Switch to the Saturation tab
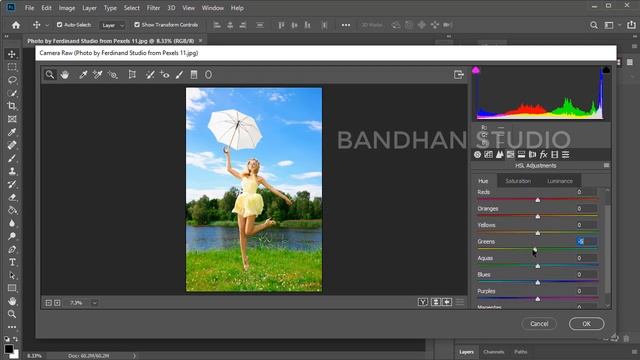Image resolution: width=640 pixels, height=360 pixels. tap(518, 181)
